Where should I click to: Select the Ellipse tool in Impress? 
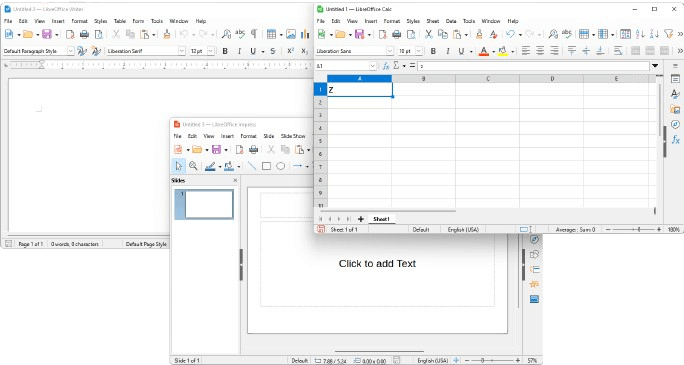click(x=280, y=166)
